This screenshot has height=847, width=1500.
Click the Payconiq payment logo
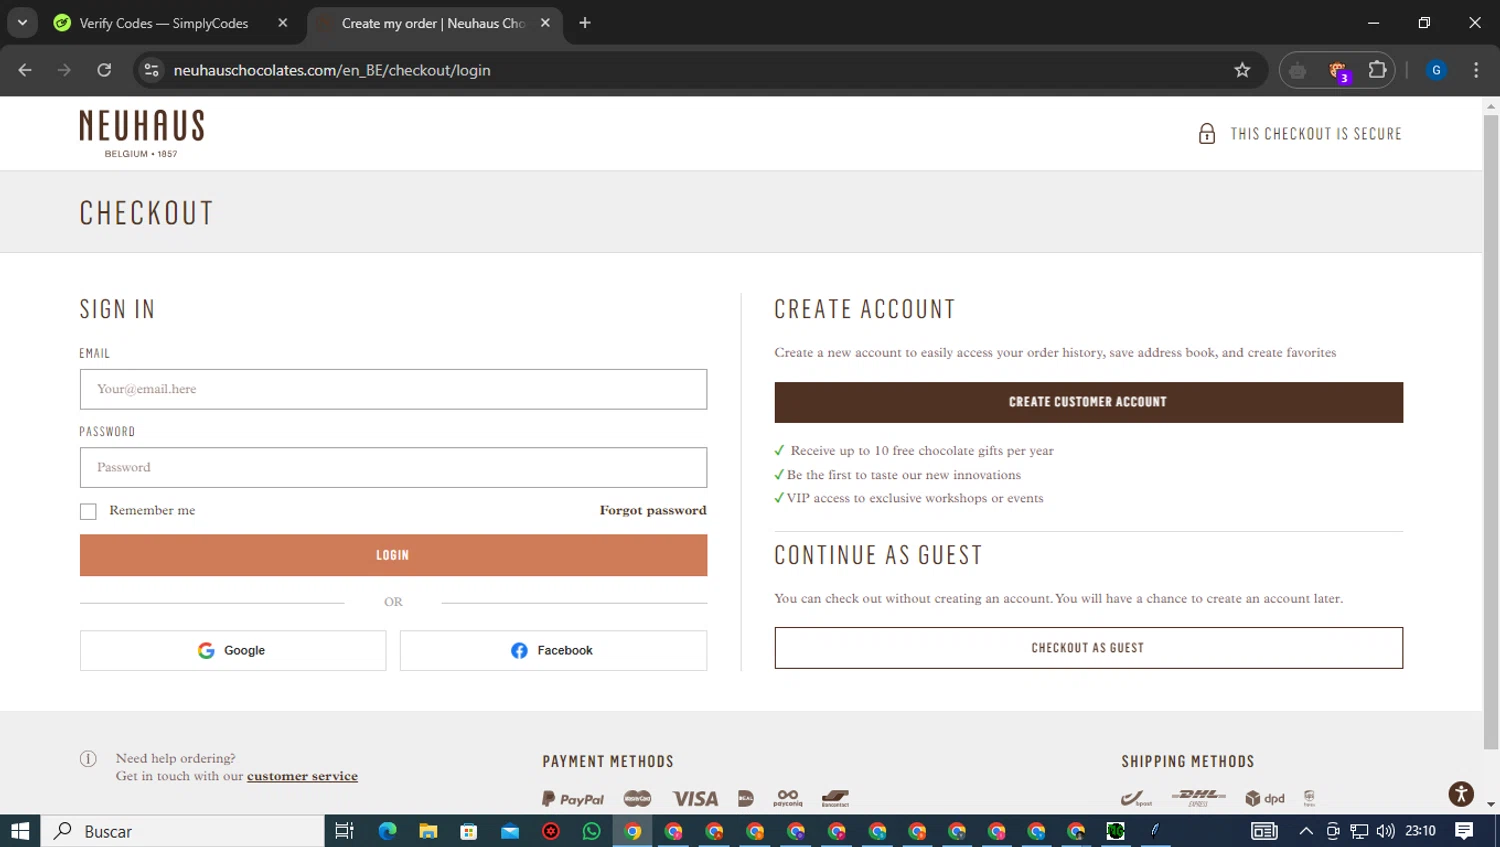click(788, 798)
